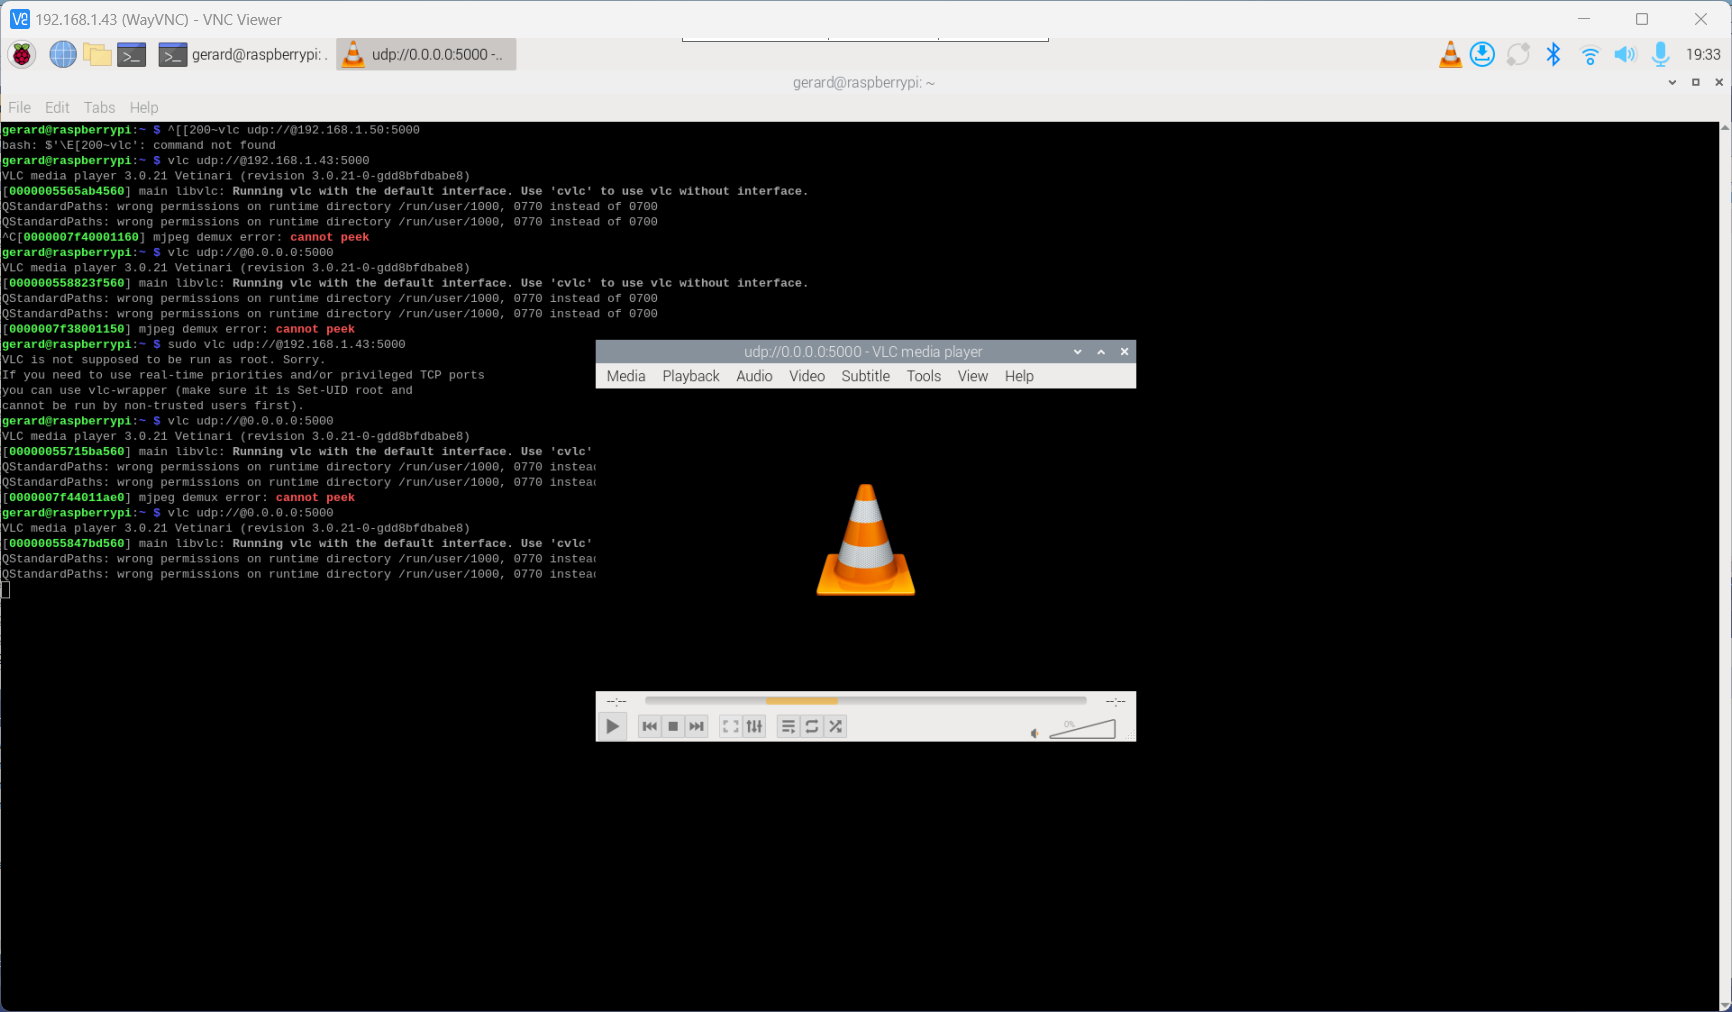The width and height of the screenshot is (1732, 1012).
Task: Maximize the gerard@raspberrypi terminal window
Action: pos(1696,83)
